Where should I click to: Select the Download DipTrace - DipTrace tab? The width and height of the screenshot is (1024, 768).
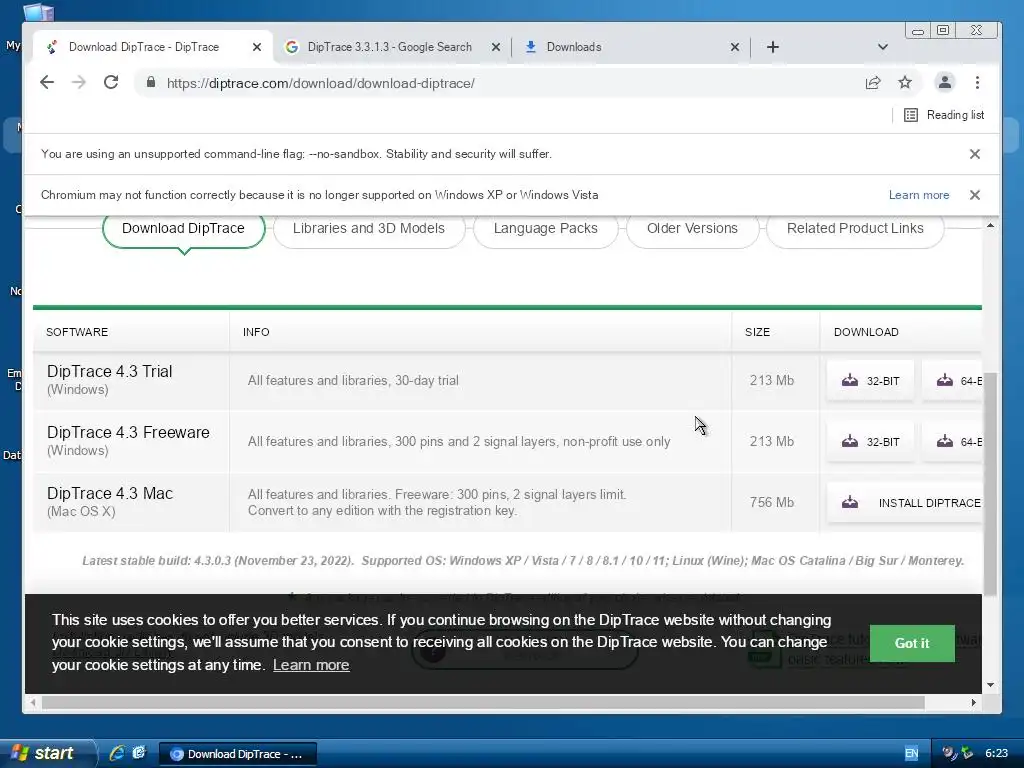click(x=153, y=47)
